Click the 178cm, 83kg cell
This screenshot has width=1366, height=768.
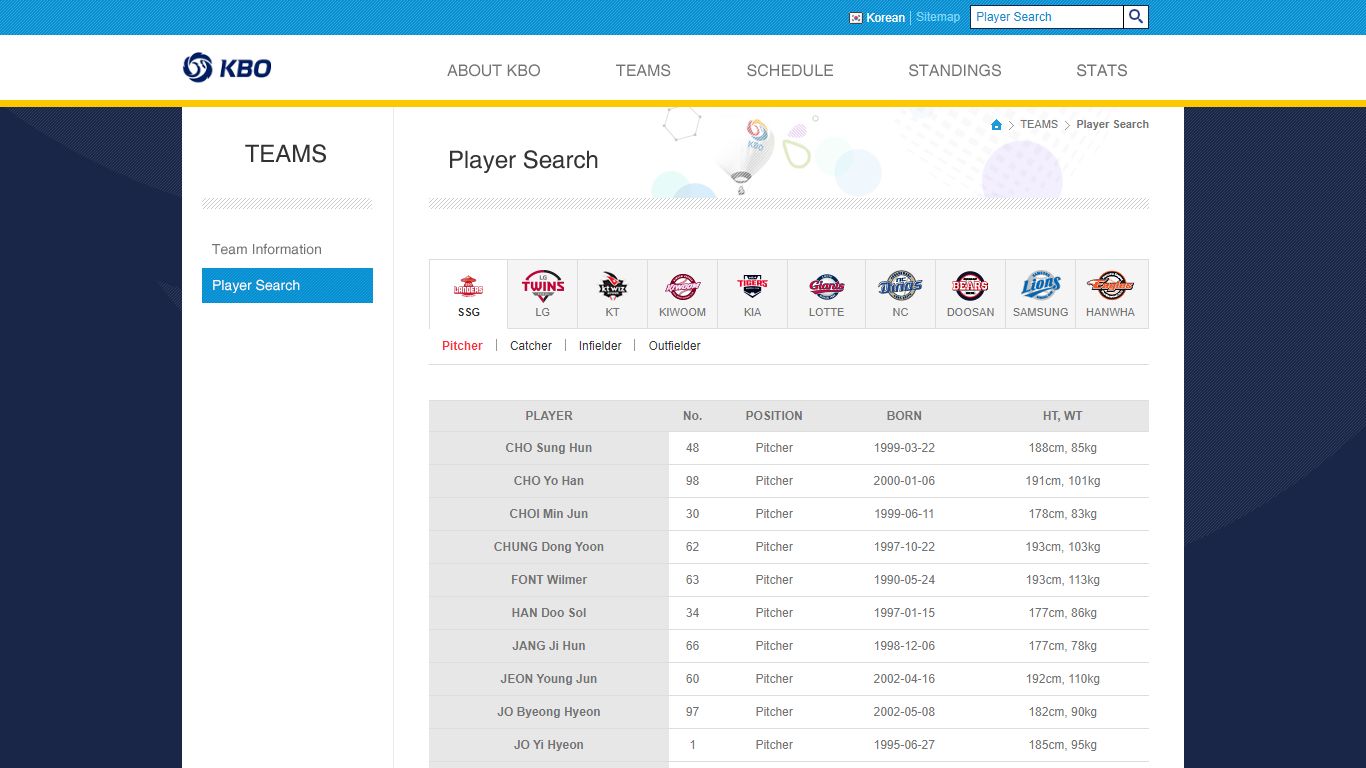coord(1063,514)
